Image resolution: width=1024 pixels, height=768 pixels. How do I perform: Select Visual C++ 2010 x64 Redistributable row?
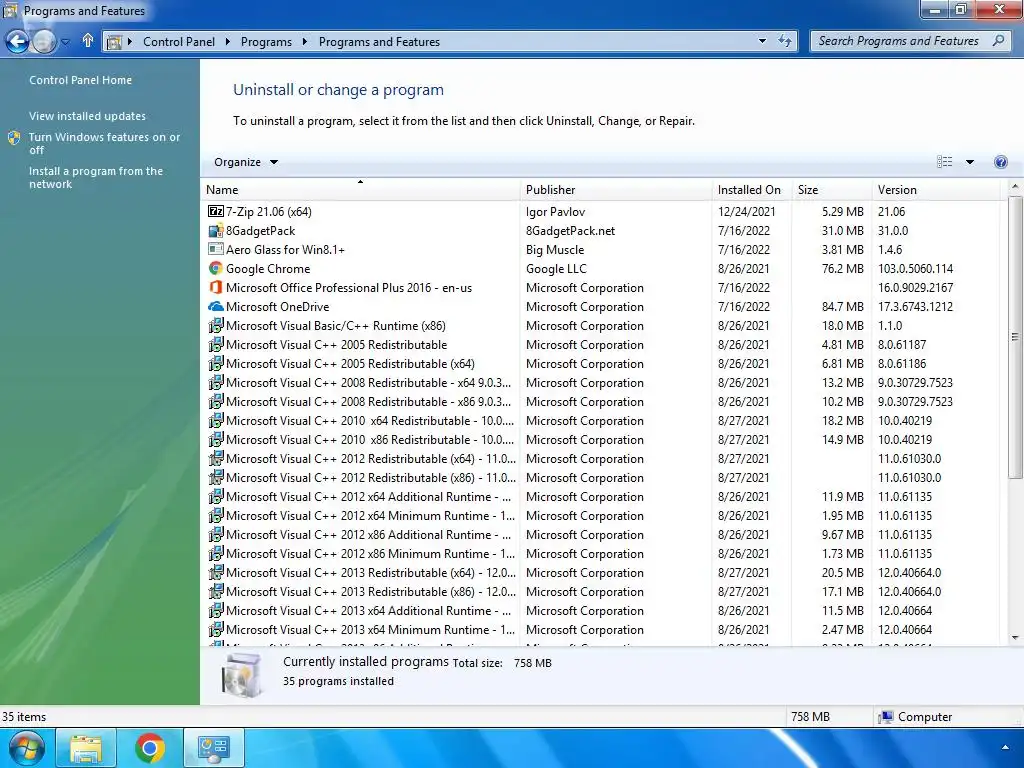point(602,420)
